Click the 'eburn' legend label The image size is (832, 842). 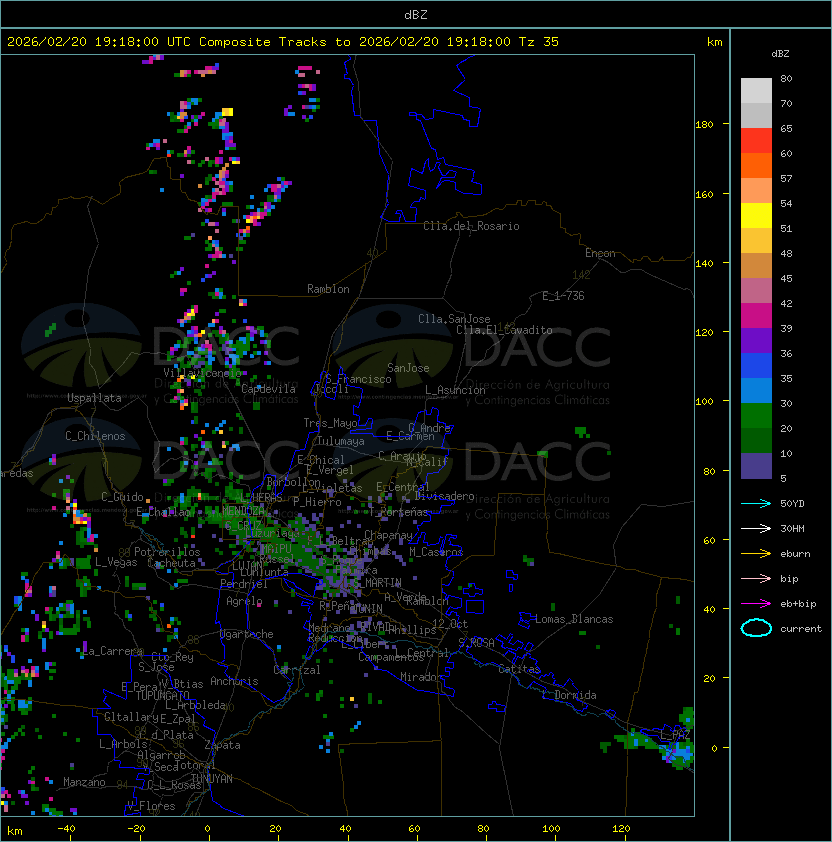(795, 554)
